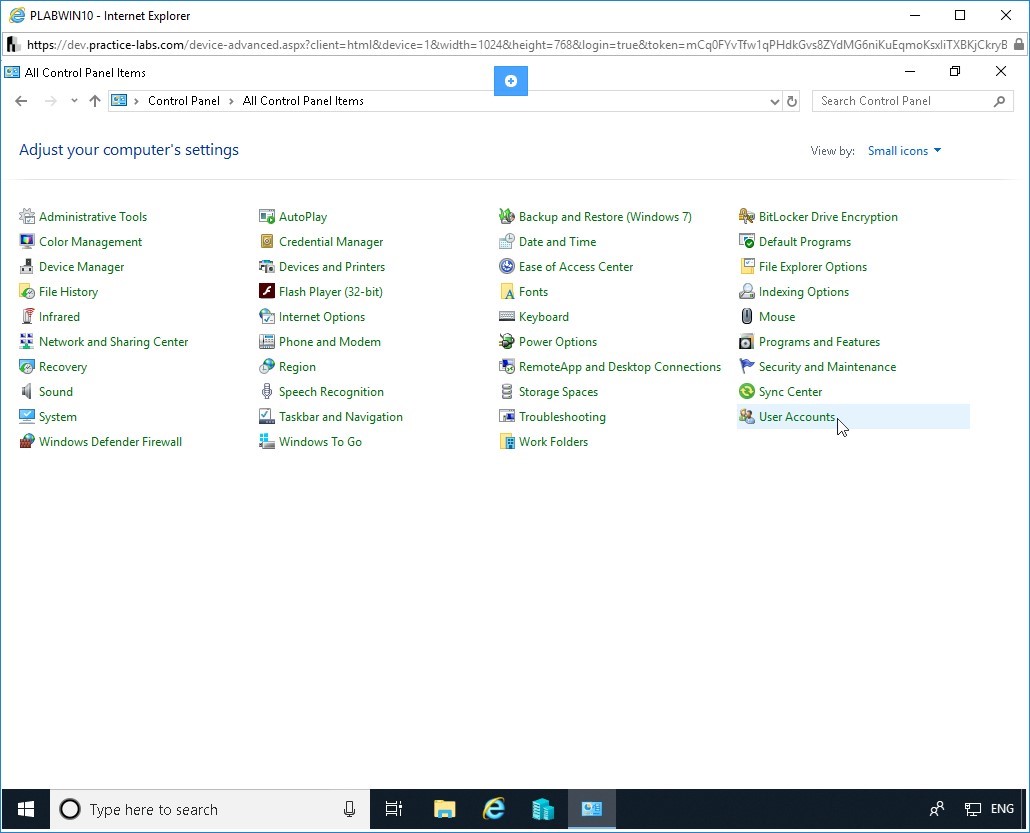Screen dimensions: 1030x833
Task: Click the Security and Maintenance link
Action: tap(827, 367)
